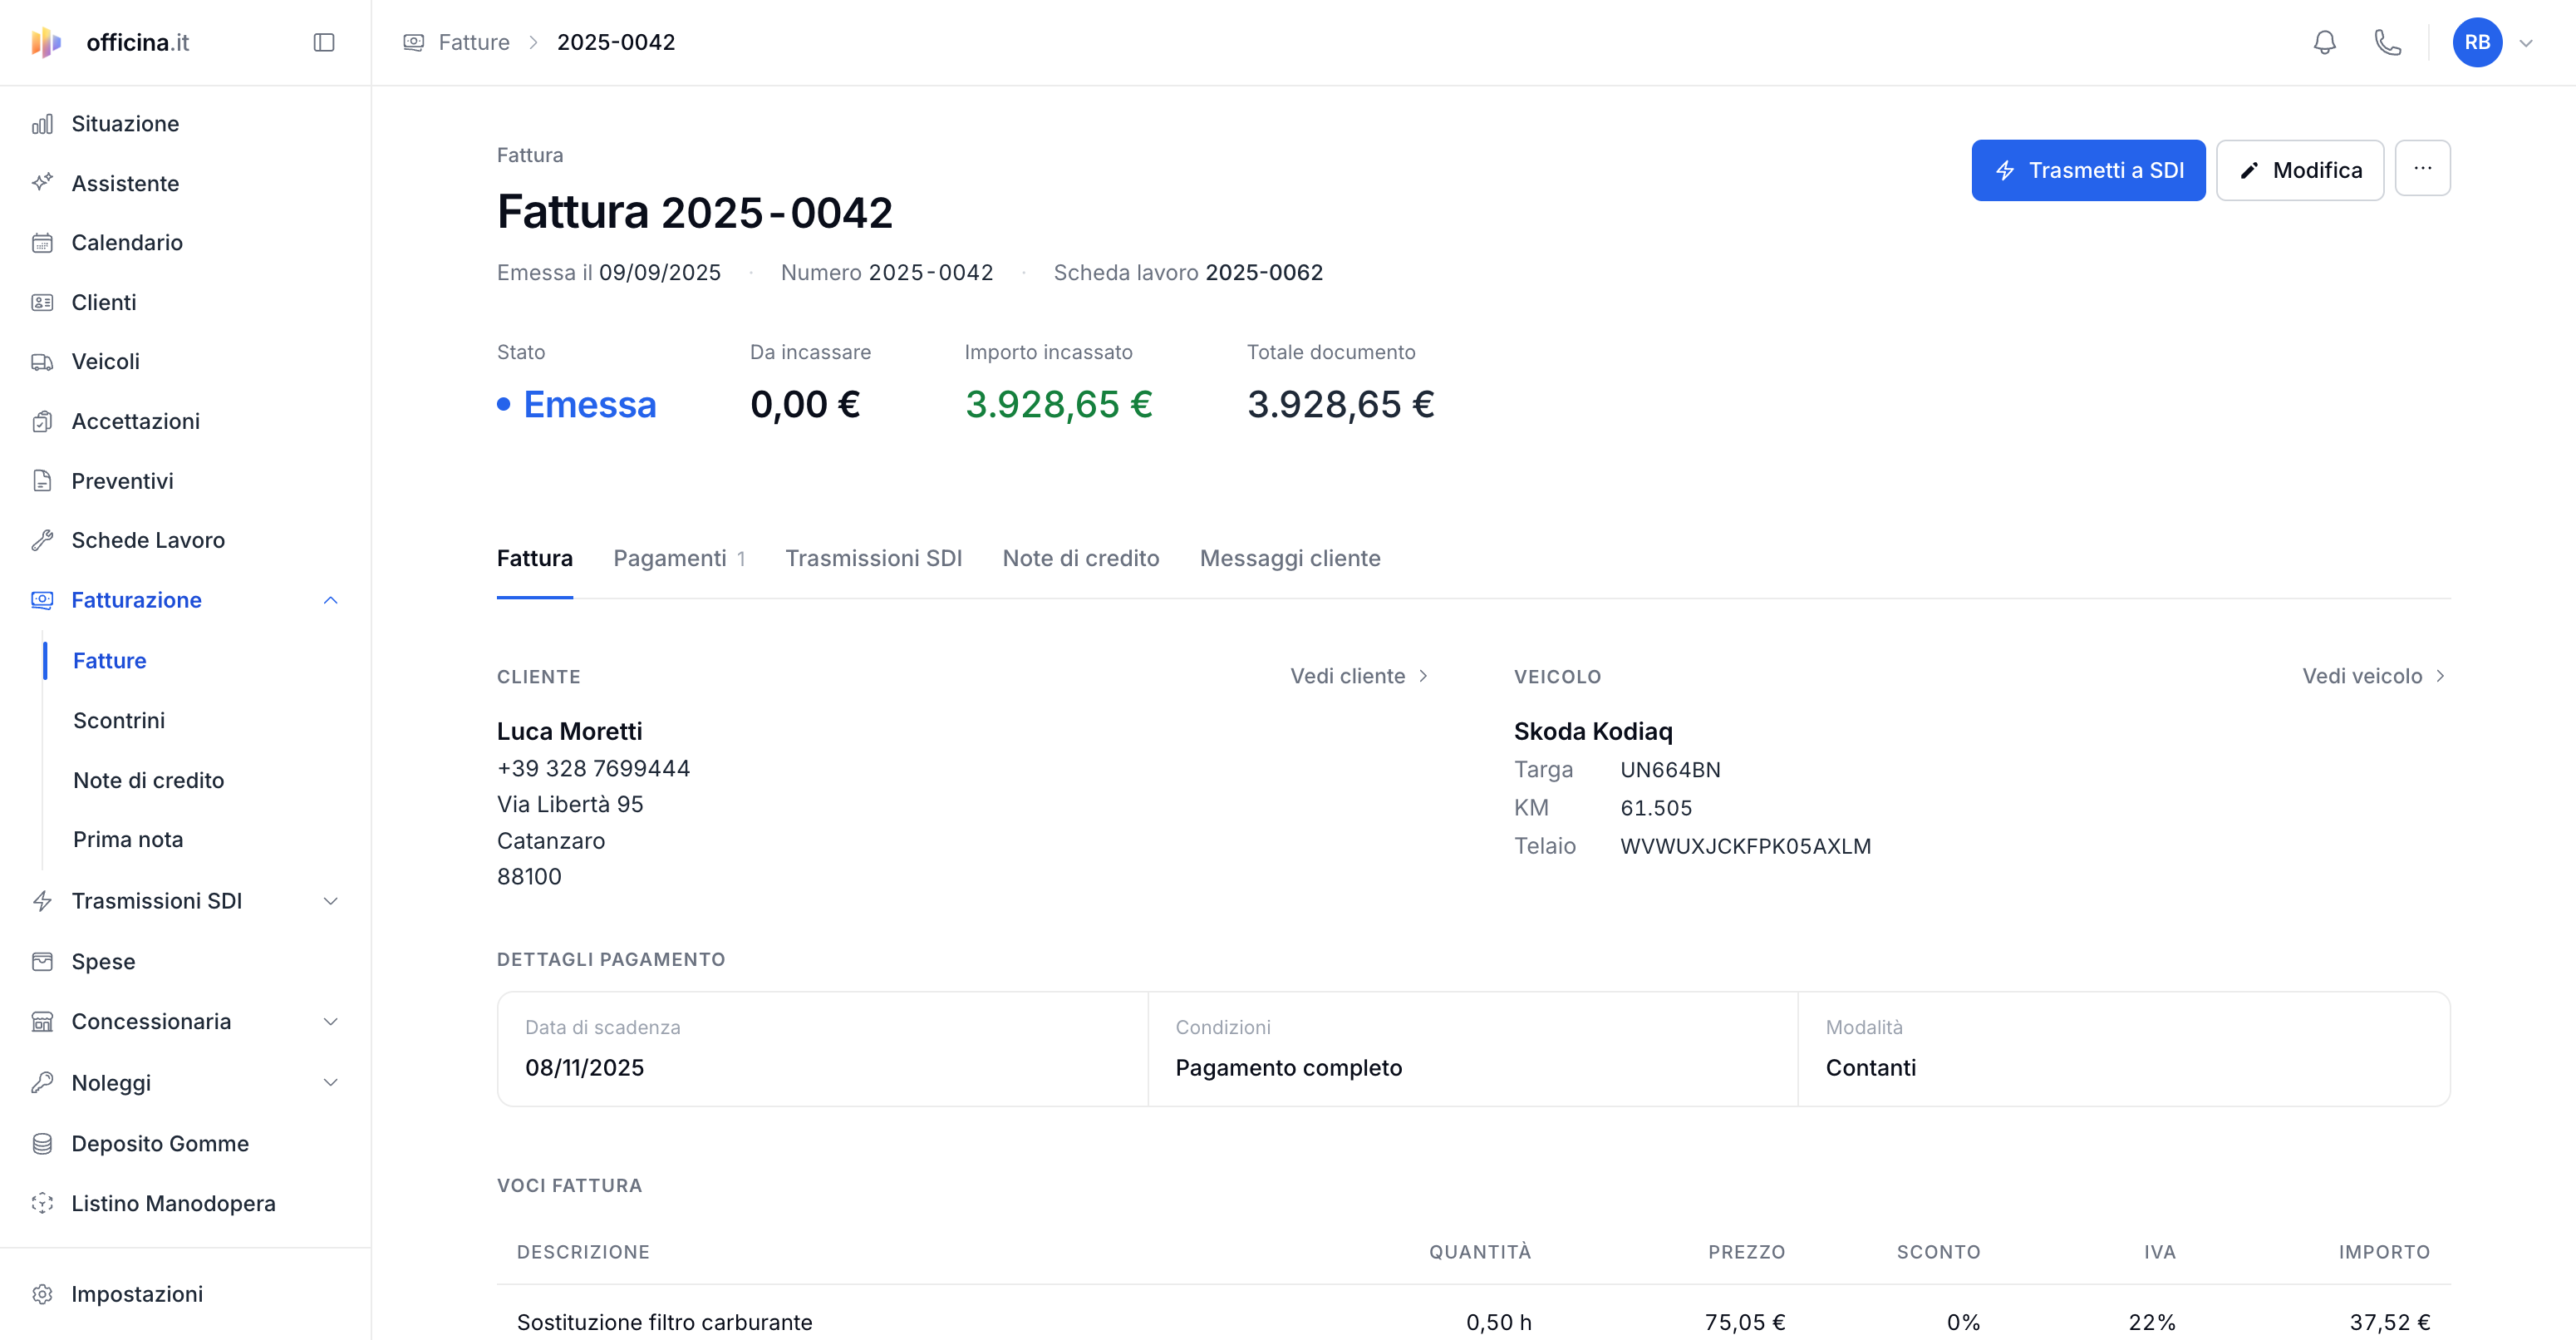Open the Vedi cliente link

click(x=1359, y=676)
